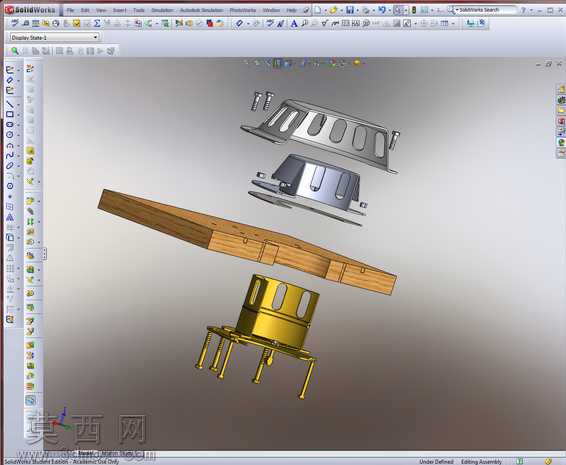Image resolution: width=566 pixels, height=465 pixels.
Task: Expand the Line tool flyout arrow
Action: click(18, 105)
